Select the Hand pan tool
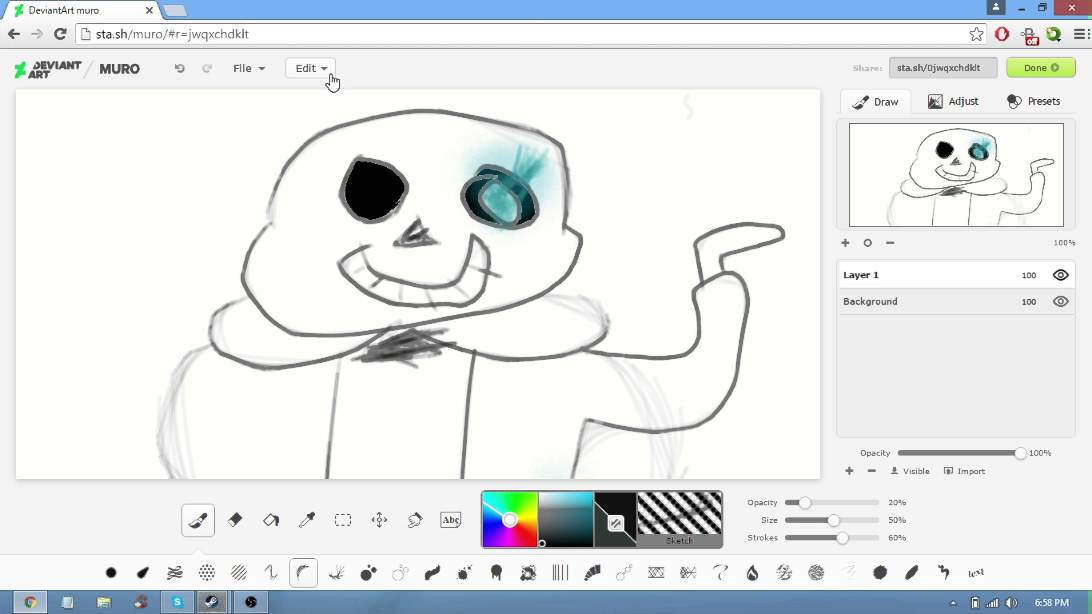 (415, 519)
